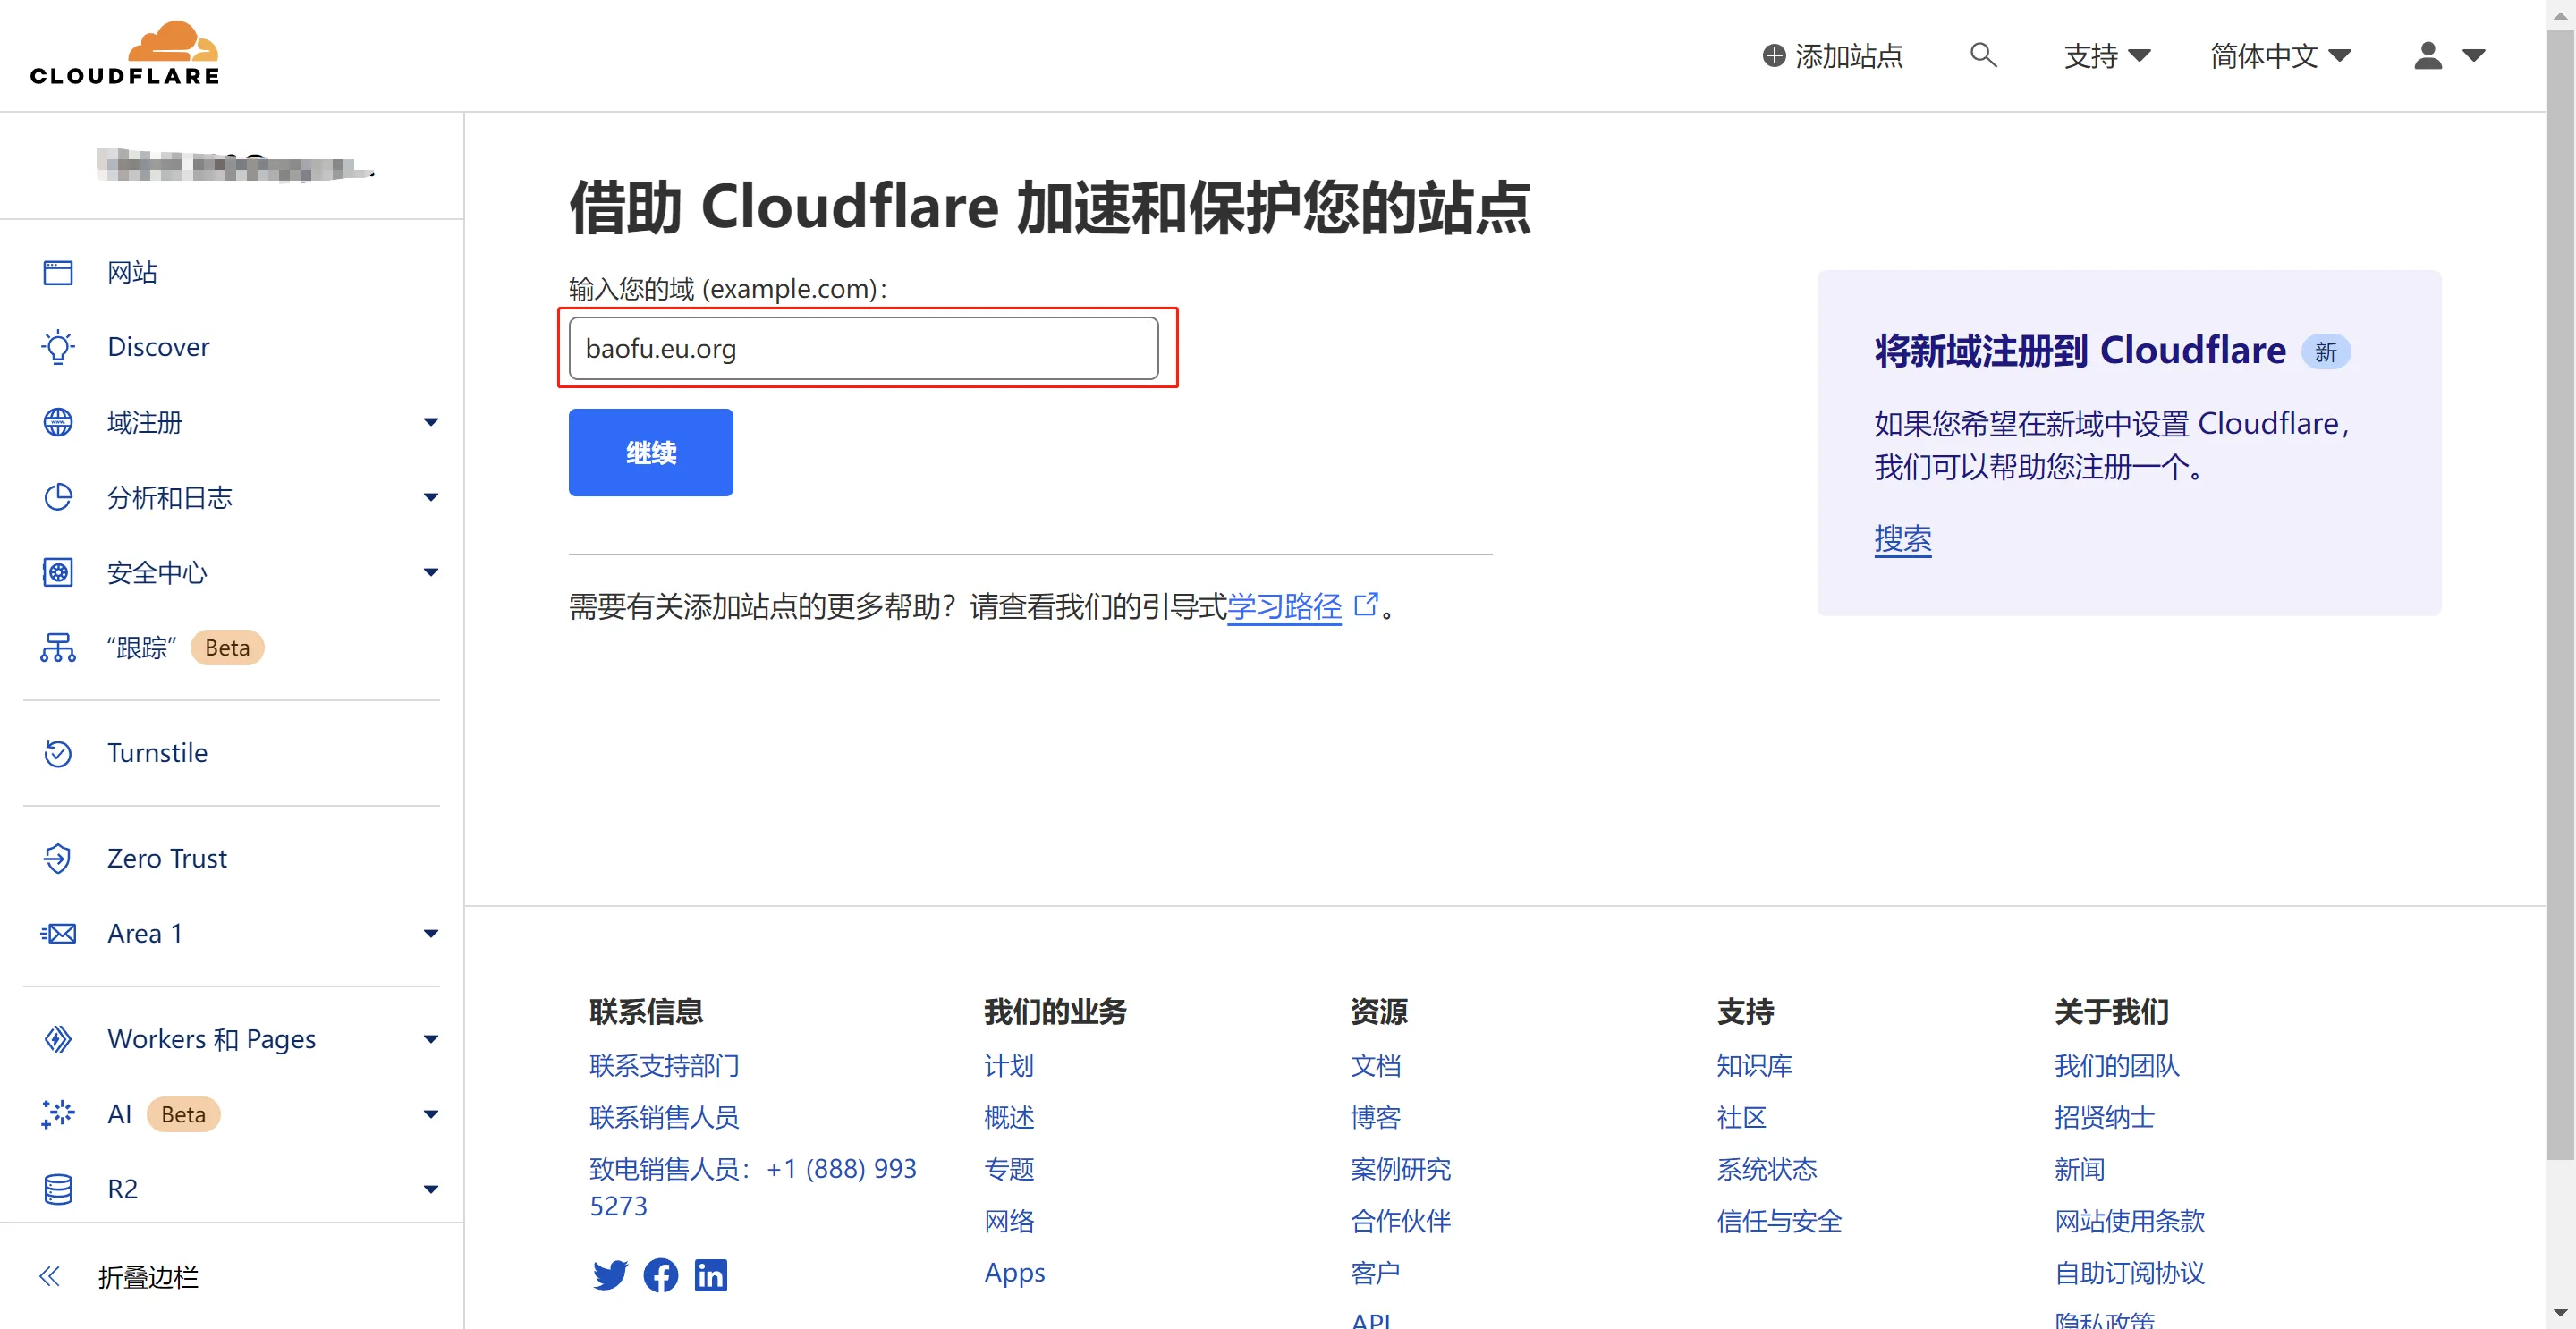Viewport: 2576px width, 1329px height.
Task: Select the Zero Trust sidebar icon
Action: coord(58,858)
